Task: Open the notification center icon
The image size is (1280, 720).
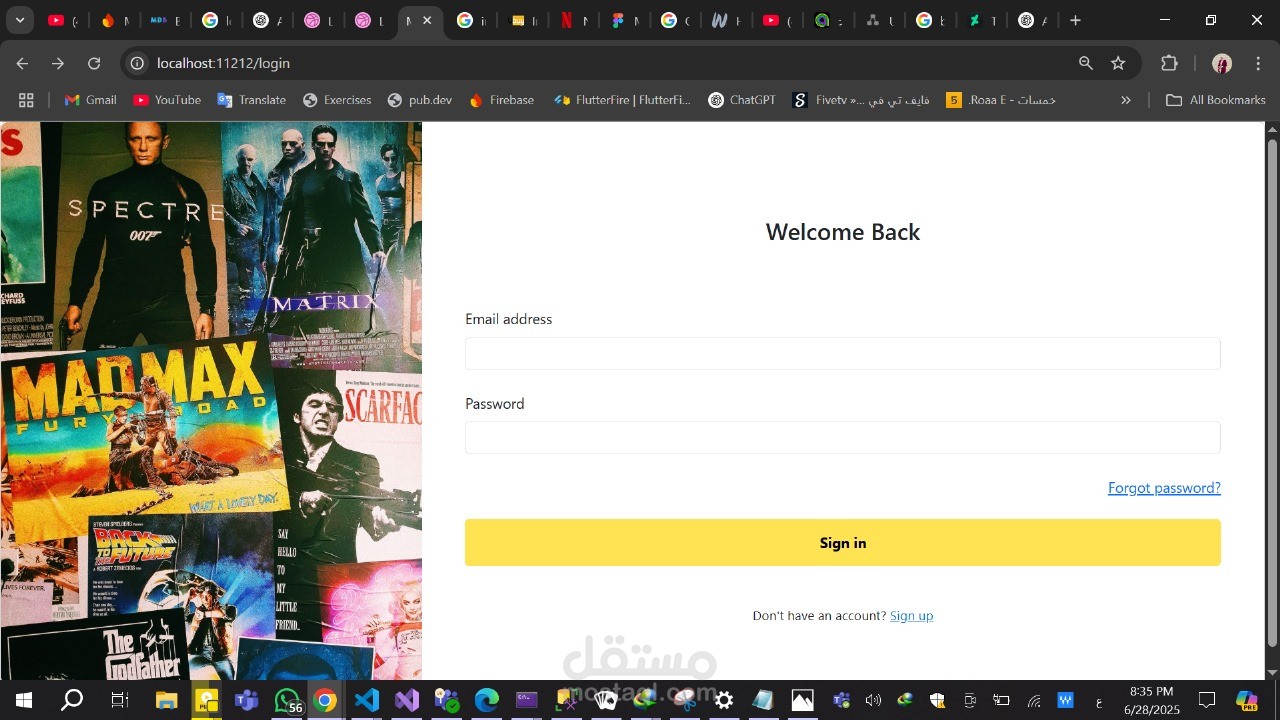Action: 1207,700
